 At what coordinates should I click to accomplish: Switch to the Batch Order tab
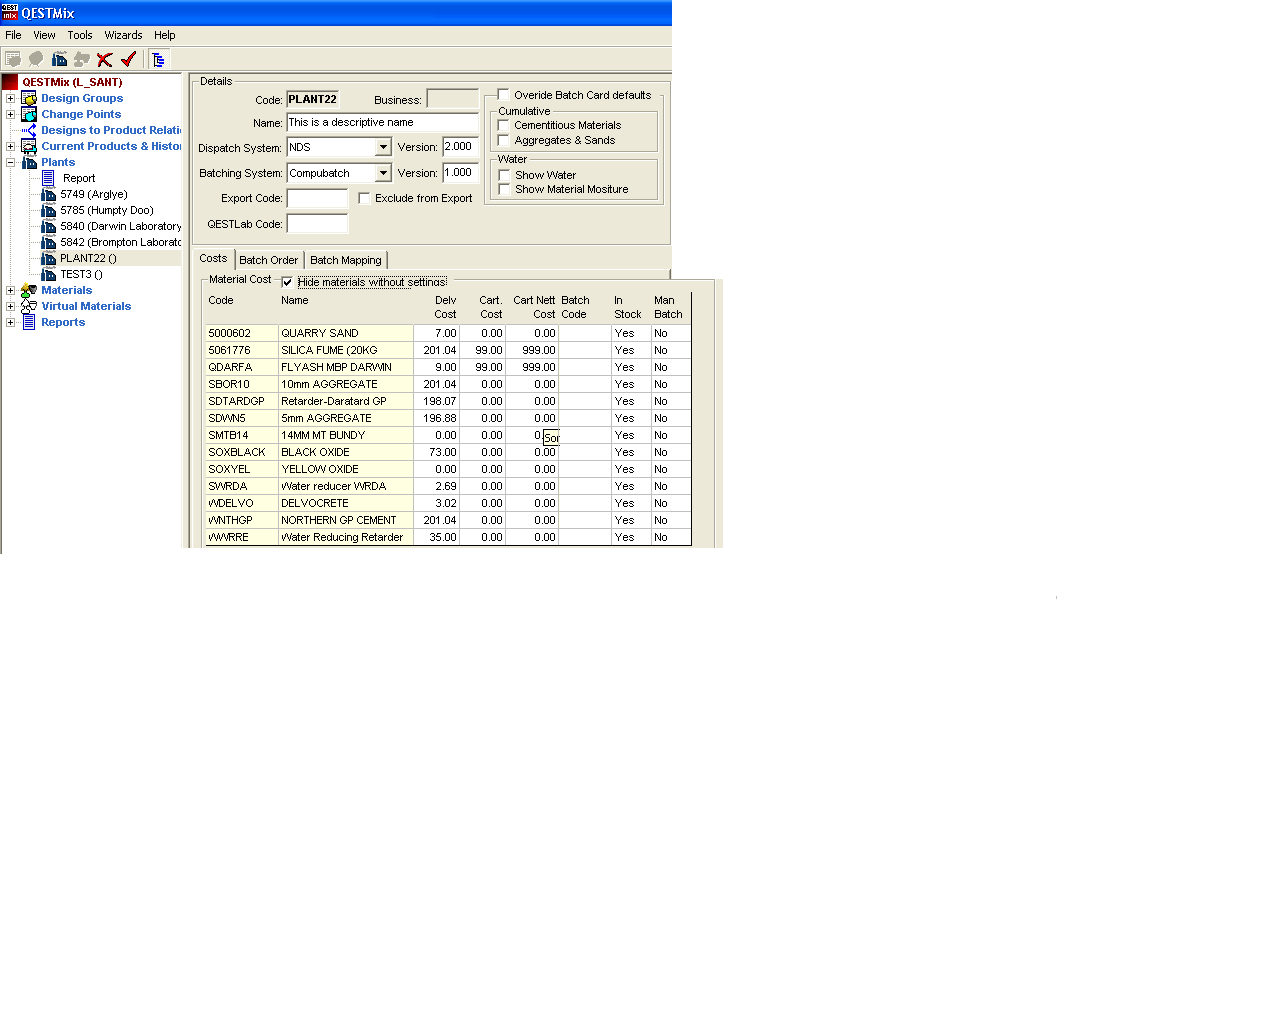coord(268,260)
